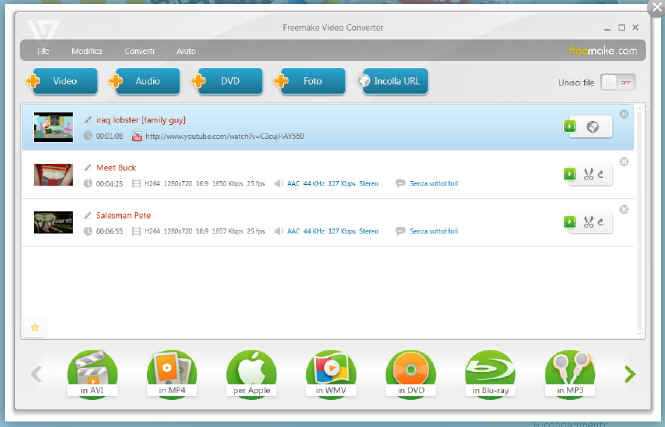Rename iraq lobster using its pencil icon
The image size is (665, 427).
pyautogui.click(x=88, y=120)
